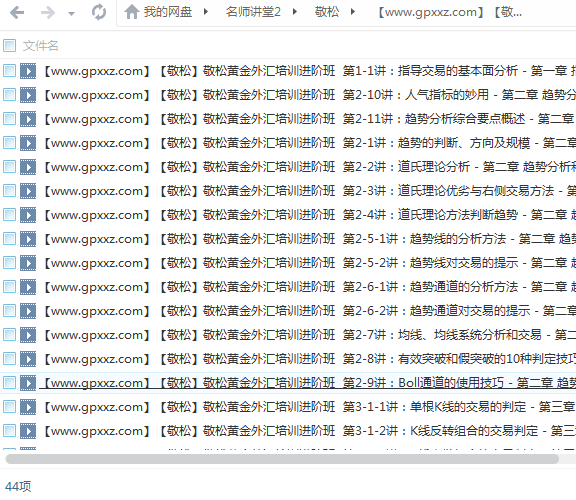Screen dimensions: 576x500
Task: Click the home icon in path bar
Action: click(x=131, y=12)
